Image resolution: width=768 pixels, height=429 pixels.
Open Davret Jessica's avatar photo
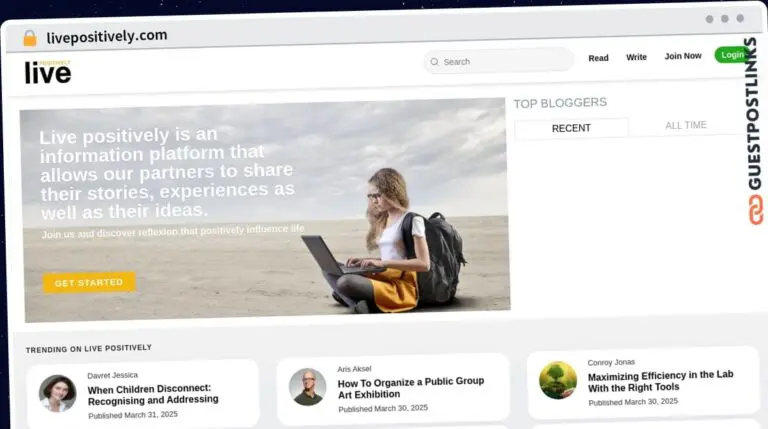(58, 393)
